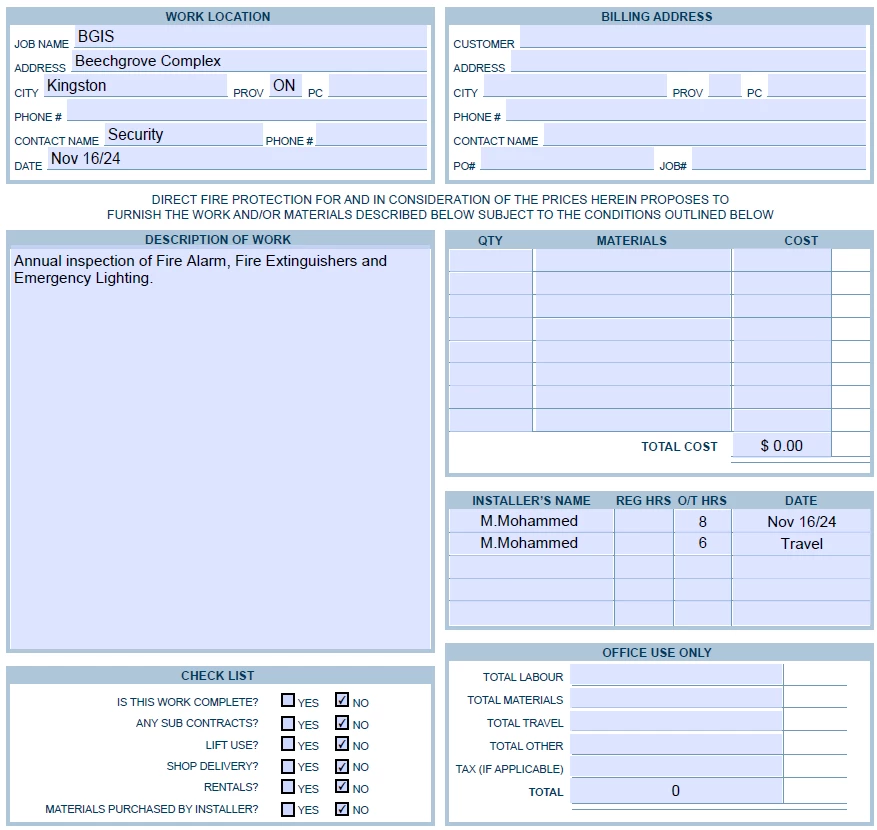Click the PO# field
877x830 pixels.
click(x=567, y=158)
